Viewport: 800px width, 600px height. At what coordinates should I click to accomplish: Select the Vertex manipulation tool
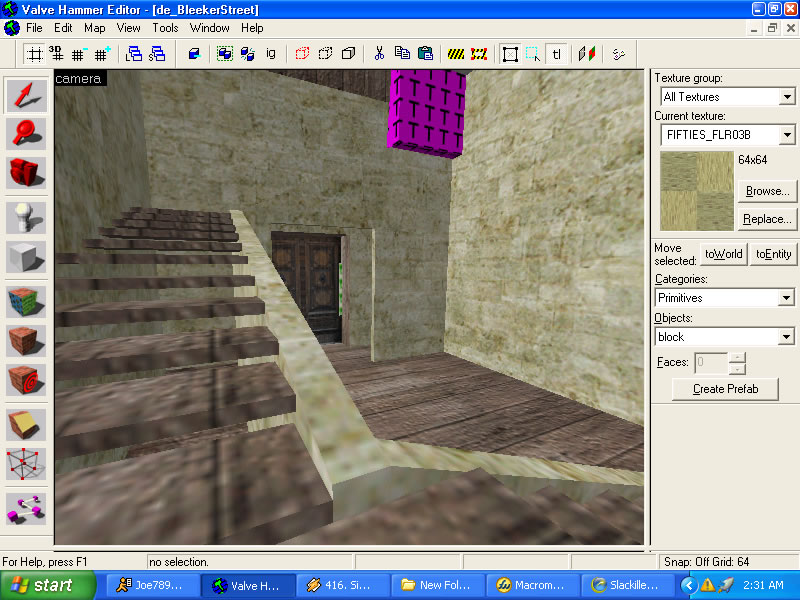pos(26,463)
